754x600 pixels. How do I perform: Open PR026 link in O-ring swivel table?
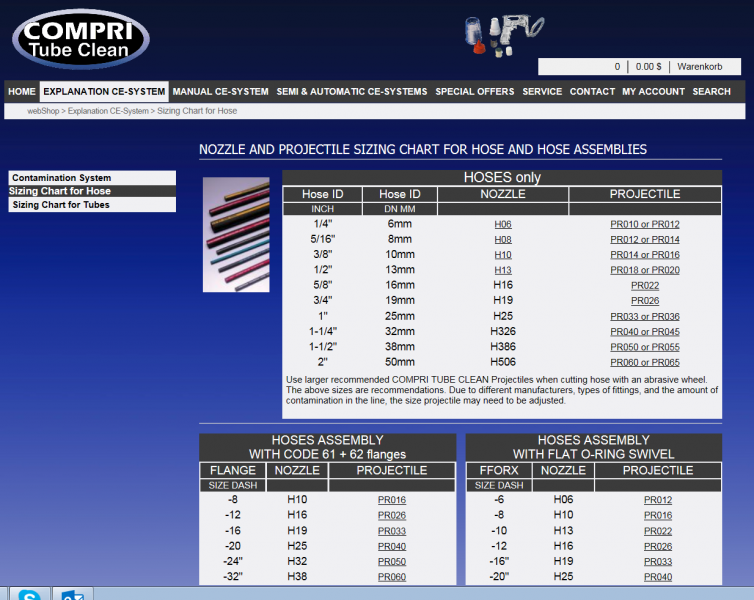658,547
